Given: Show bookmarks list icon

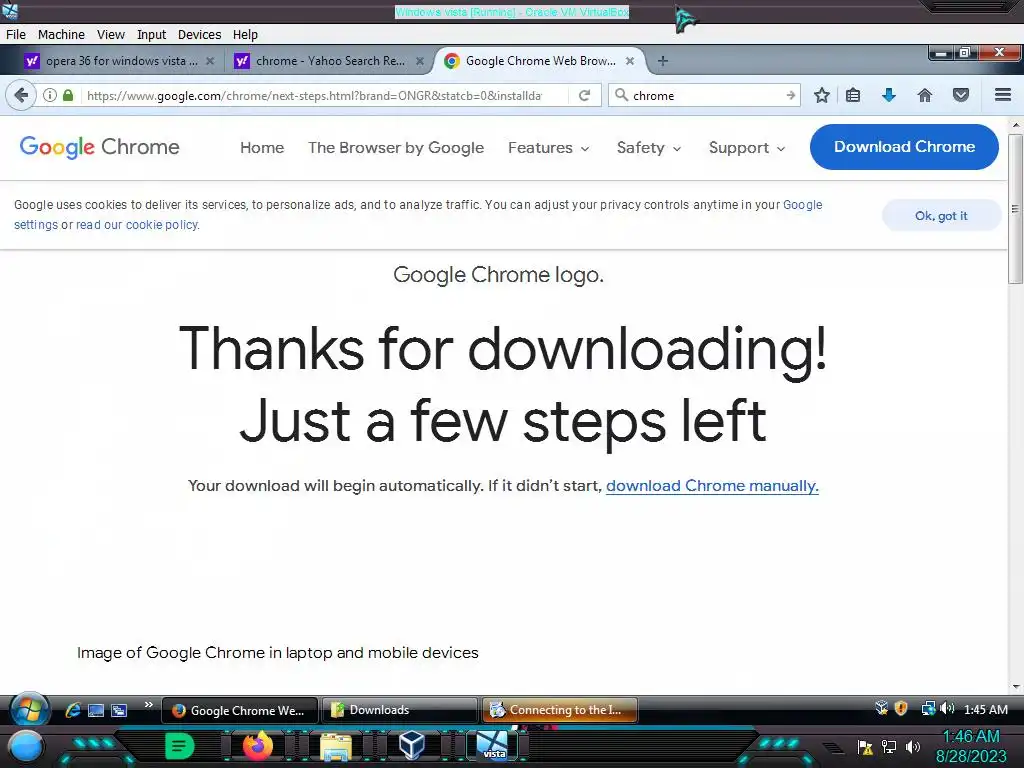Looking at the screenshot, I should (853, 95).
